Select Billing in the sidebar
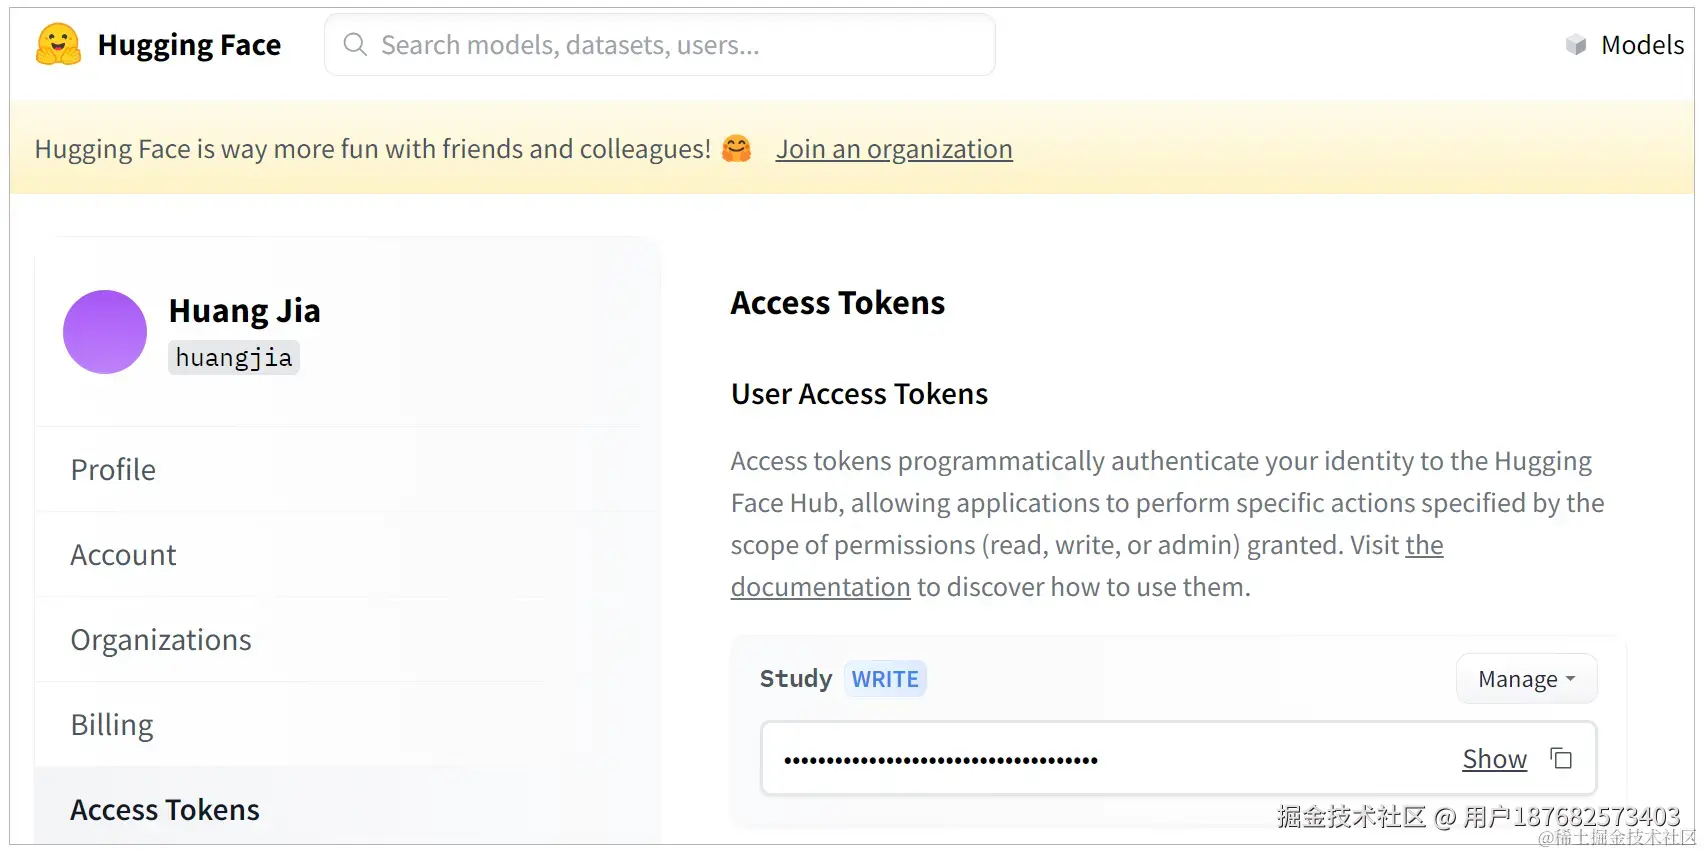The image size is (1704, 854). point(112,725)
